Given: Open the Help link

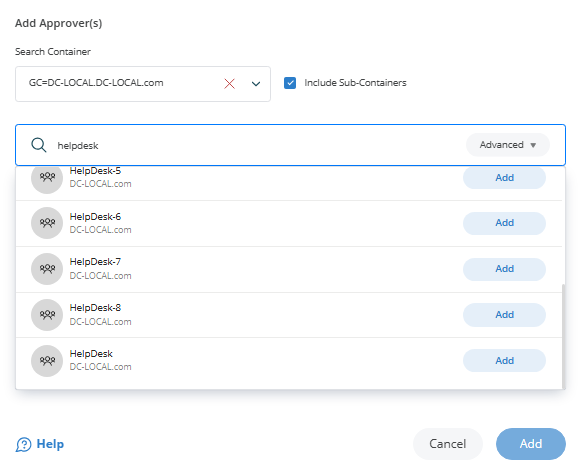Looking at the screenshot, I should point(50,444).
